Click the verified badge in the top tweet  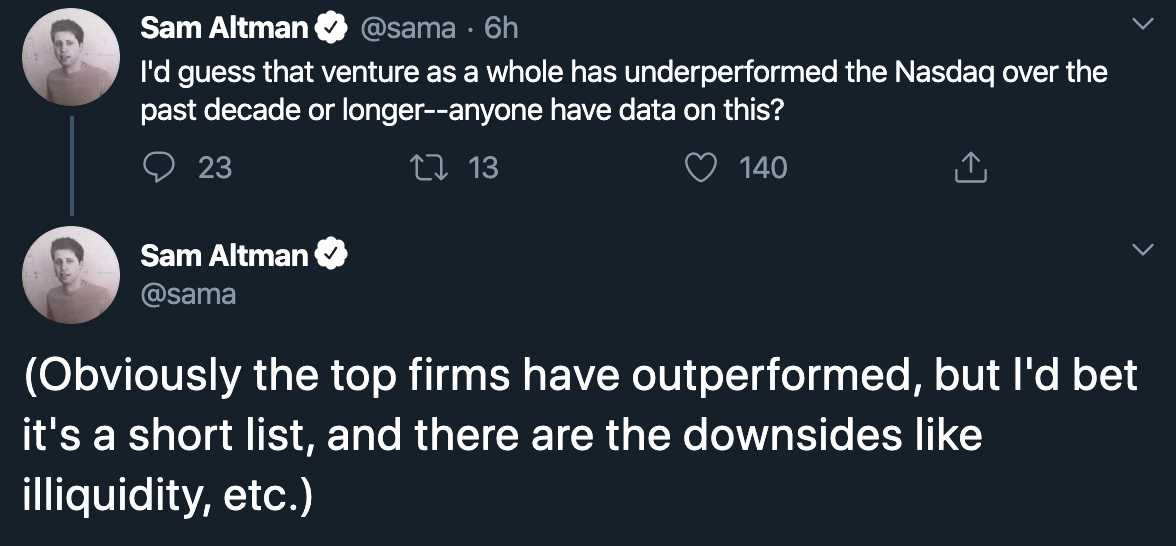click(x=331, y=29)
